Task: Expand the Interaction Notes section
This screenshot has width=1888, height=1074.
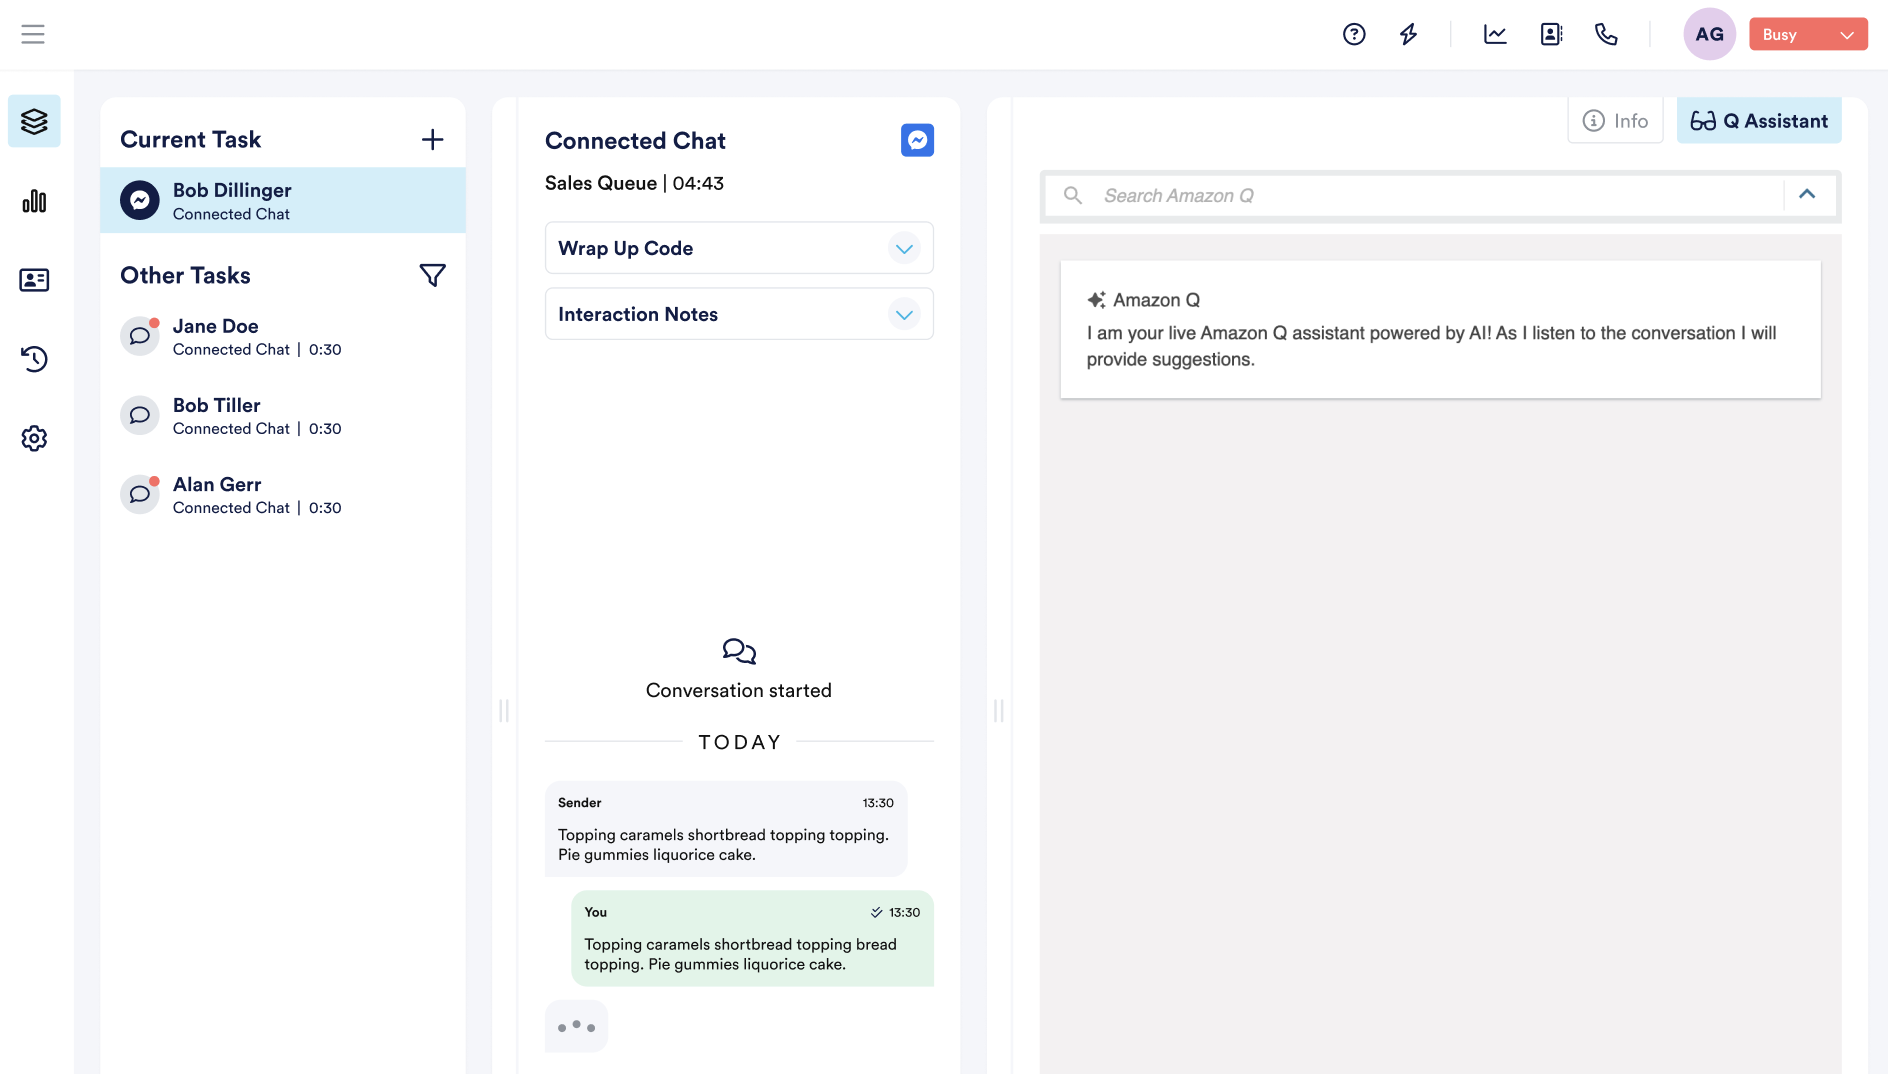Action: (x=904, y=314)
